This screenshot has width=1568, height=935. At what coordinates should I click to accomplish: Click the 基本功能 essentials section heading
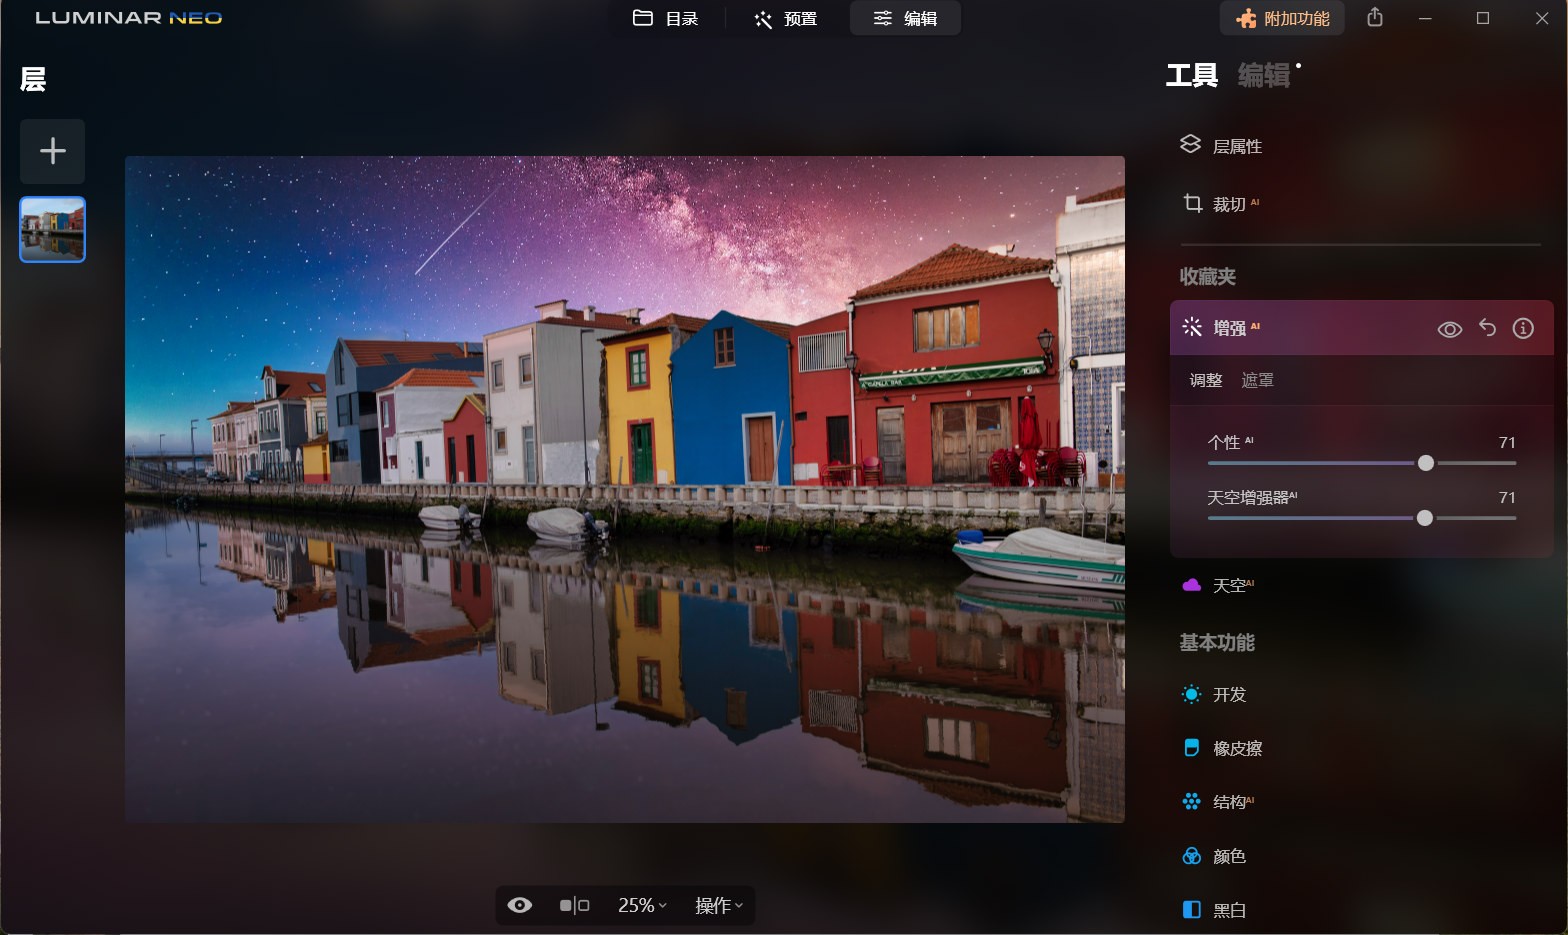pyautogui.click(x=1217, y=643)
